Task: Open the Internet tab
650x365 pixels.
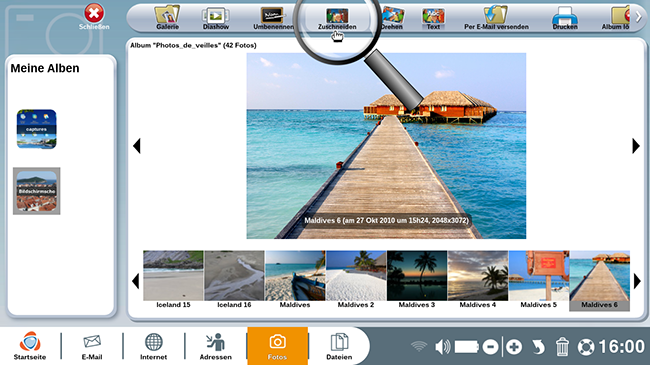Action: (x=153, y=346)
